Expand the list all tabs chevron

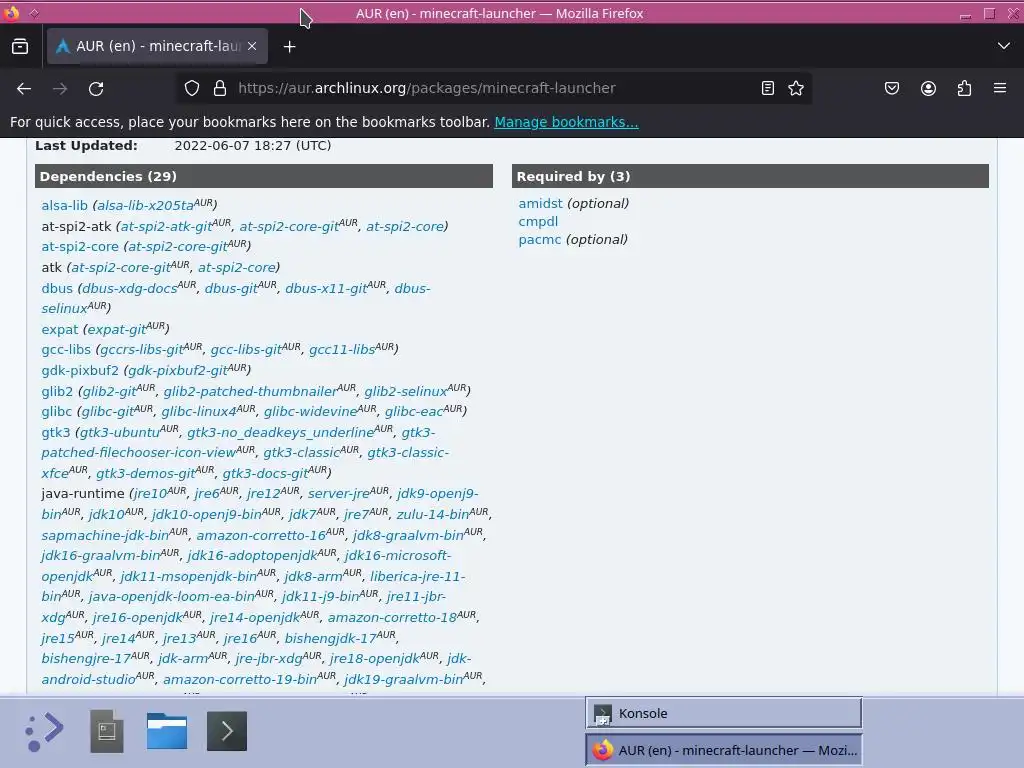click(x=1004, y=46)
